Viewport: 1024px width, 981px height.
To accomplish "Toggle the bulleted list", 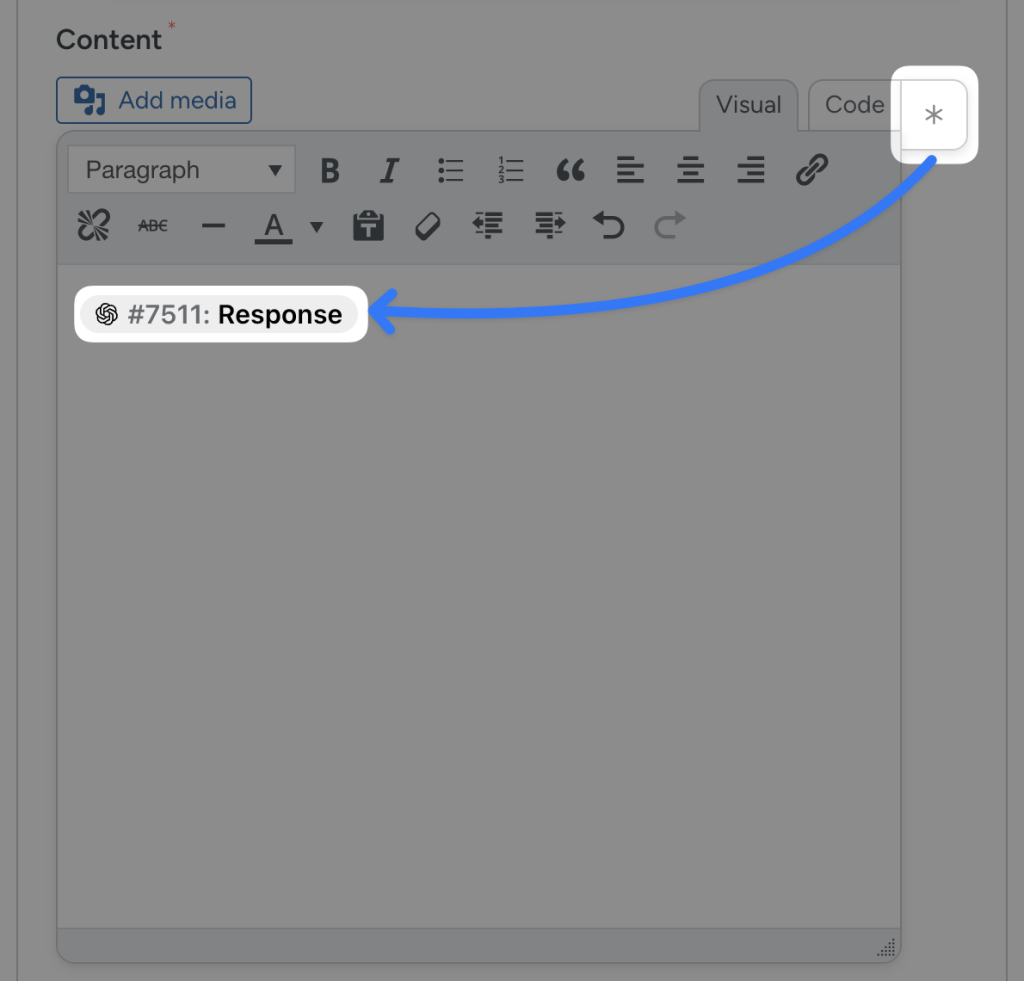I will click(x=450, y=170).
